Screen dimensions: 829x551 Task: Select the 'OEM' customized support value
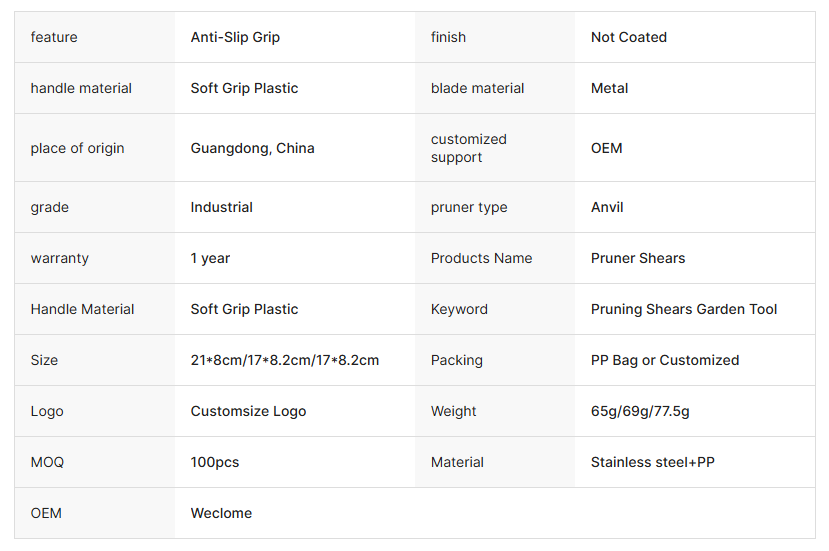606,148
